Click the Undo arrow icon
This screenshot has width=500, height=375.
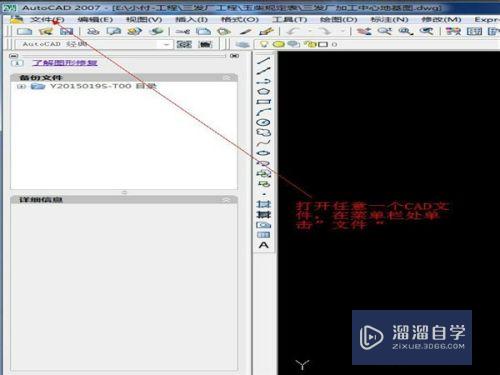[x=293, y=32]
